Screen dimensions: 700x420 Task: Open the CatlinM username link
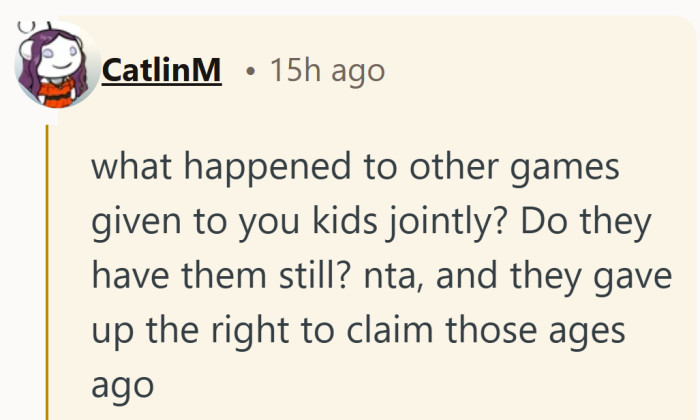[x=162, y=72]
